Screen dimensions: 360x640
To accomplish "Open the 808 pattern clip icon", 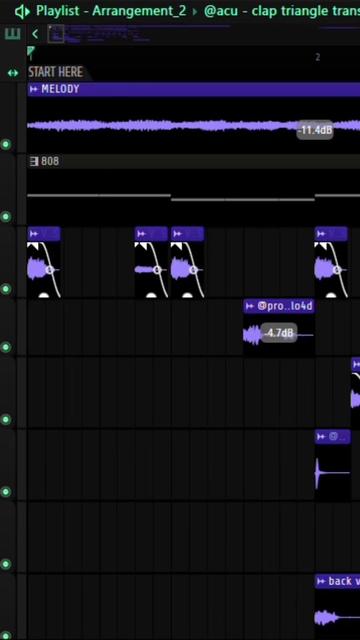I will point(34,162).
